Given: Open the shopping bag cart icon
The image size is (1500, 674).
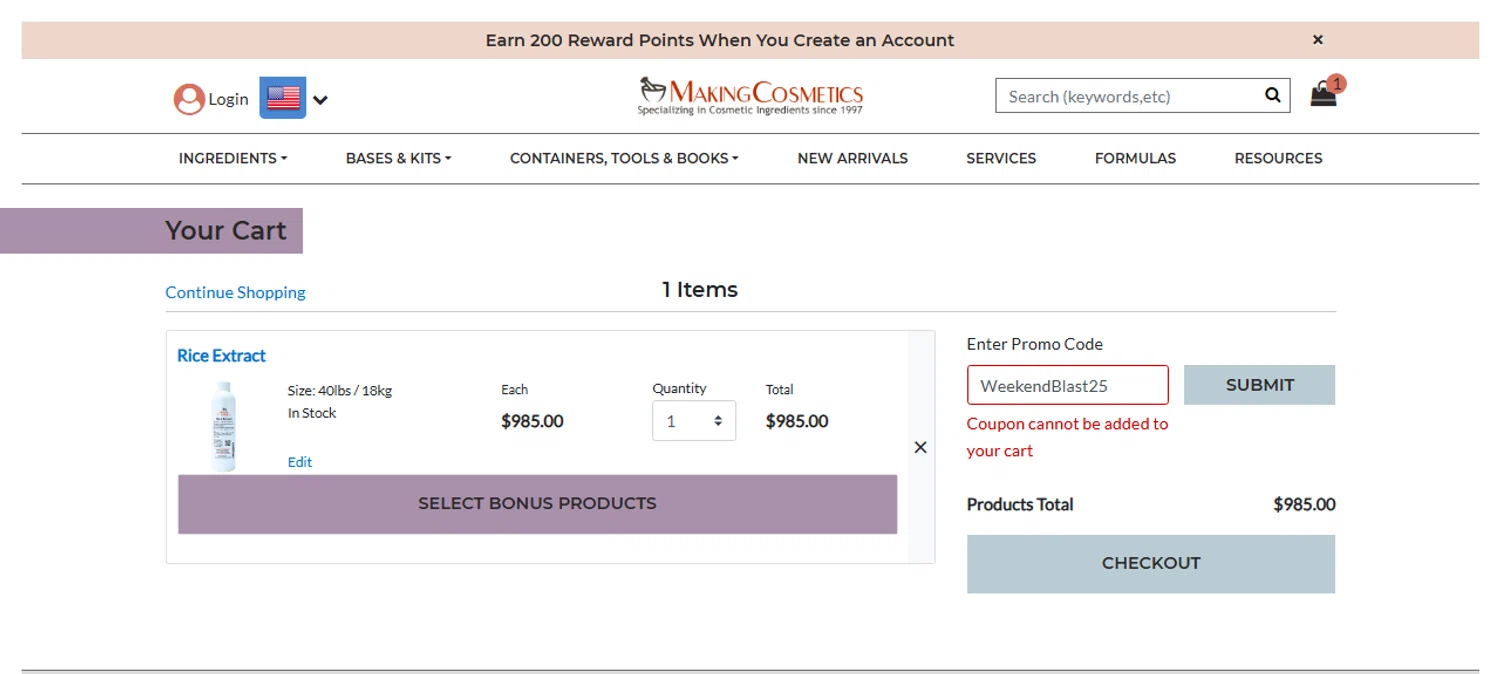Looking at the screenshot, I should (1323, 95).
